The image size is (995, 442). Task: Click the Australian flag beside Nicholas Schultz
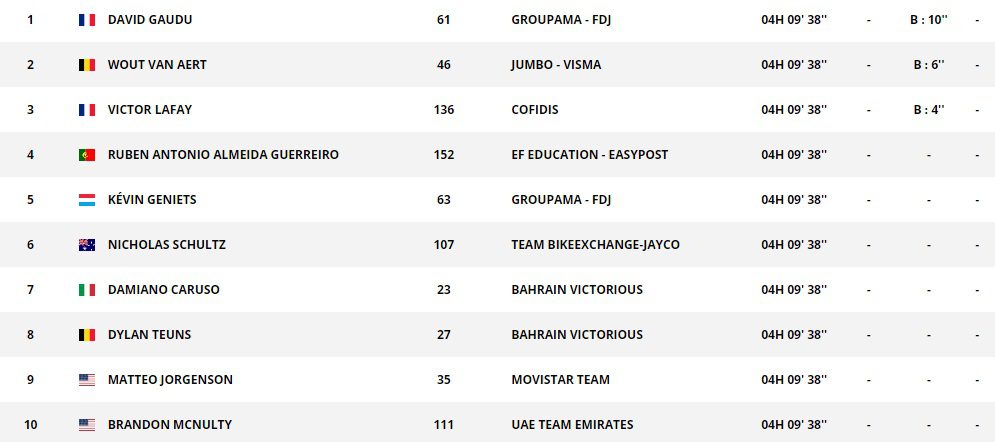[87, 245]
